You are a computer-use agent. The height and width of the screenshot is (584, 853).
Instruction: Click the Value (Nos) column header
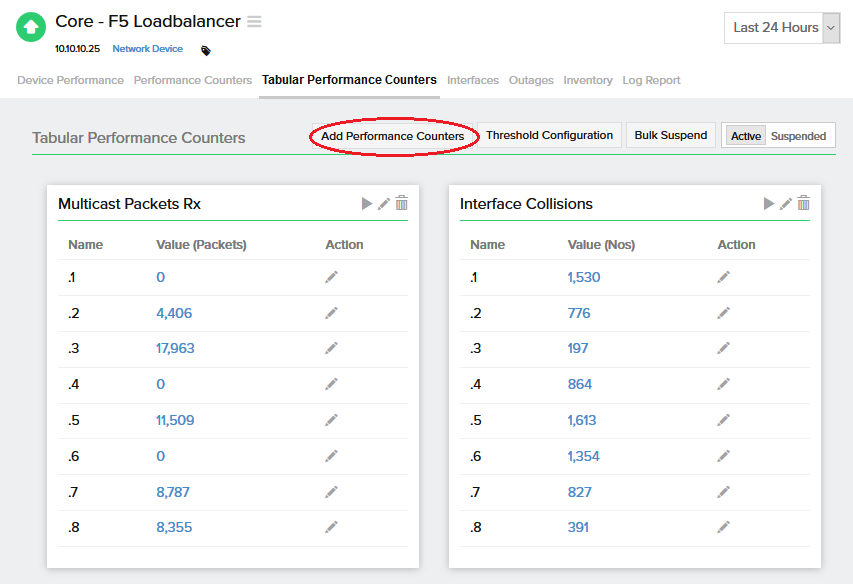tap(601, 245)
